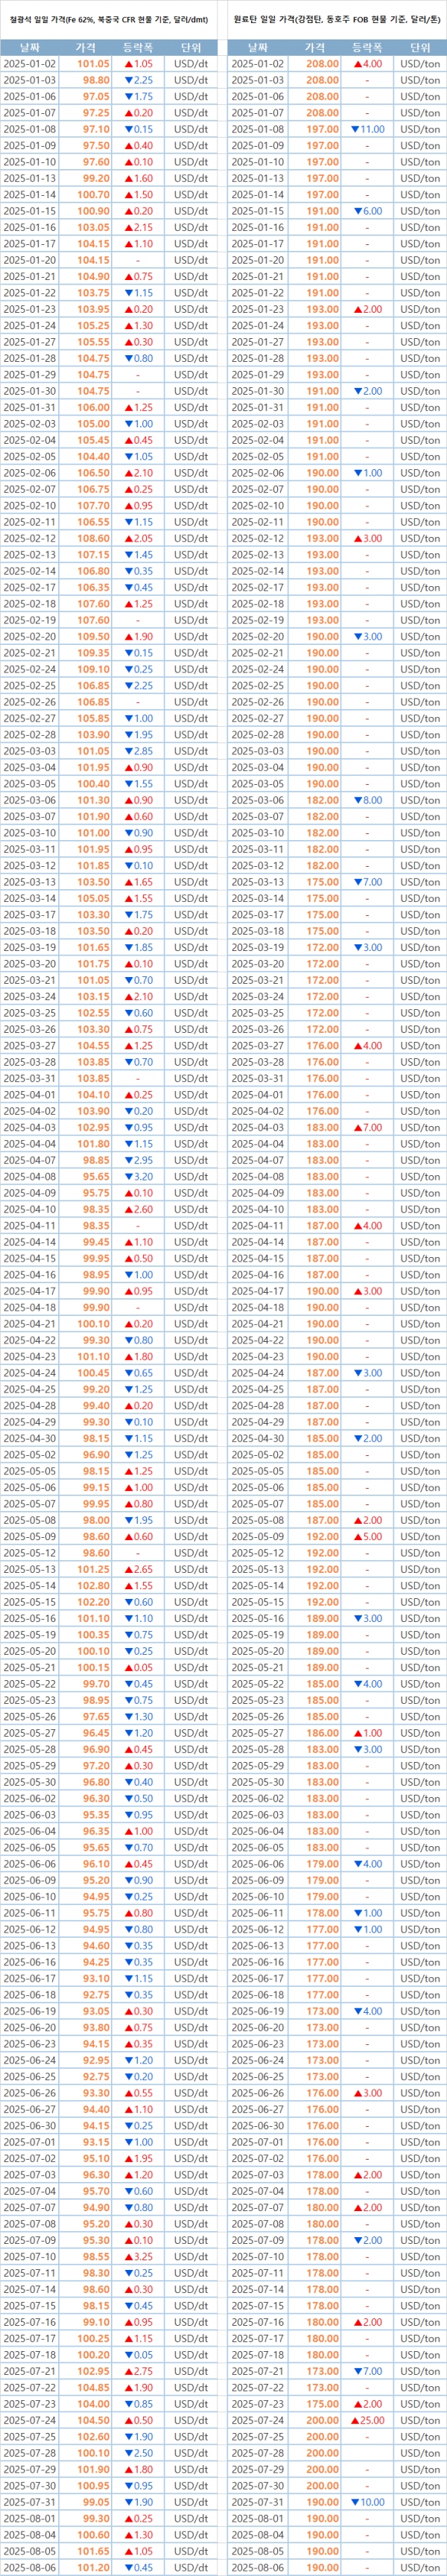
Task: Click the ▼10.00 coking coal change on 2025-07-31
Action: tap(367, 2502)
